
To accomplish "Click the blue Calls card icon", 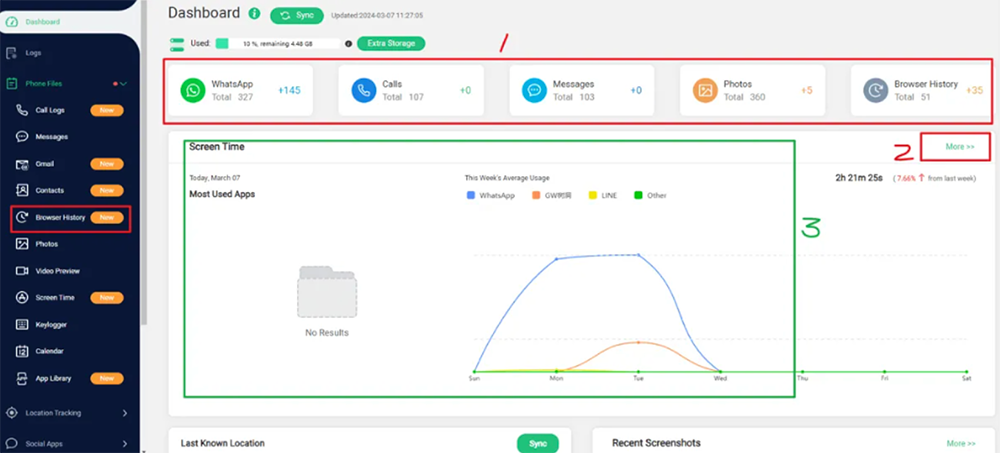I will pos(364,91).
